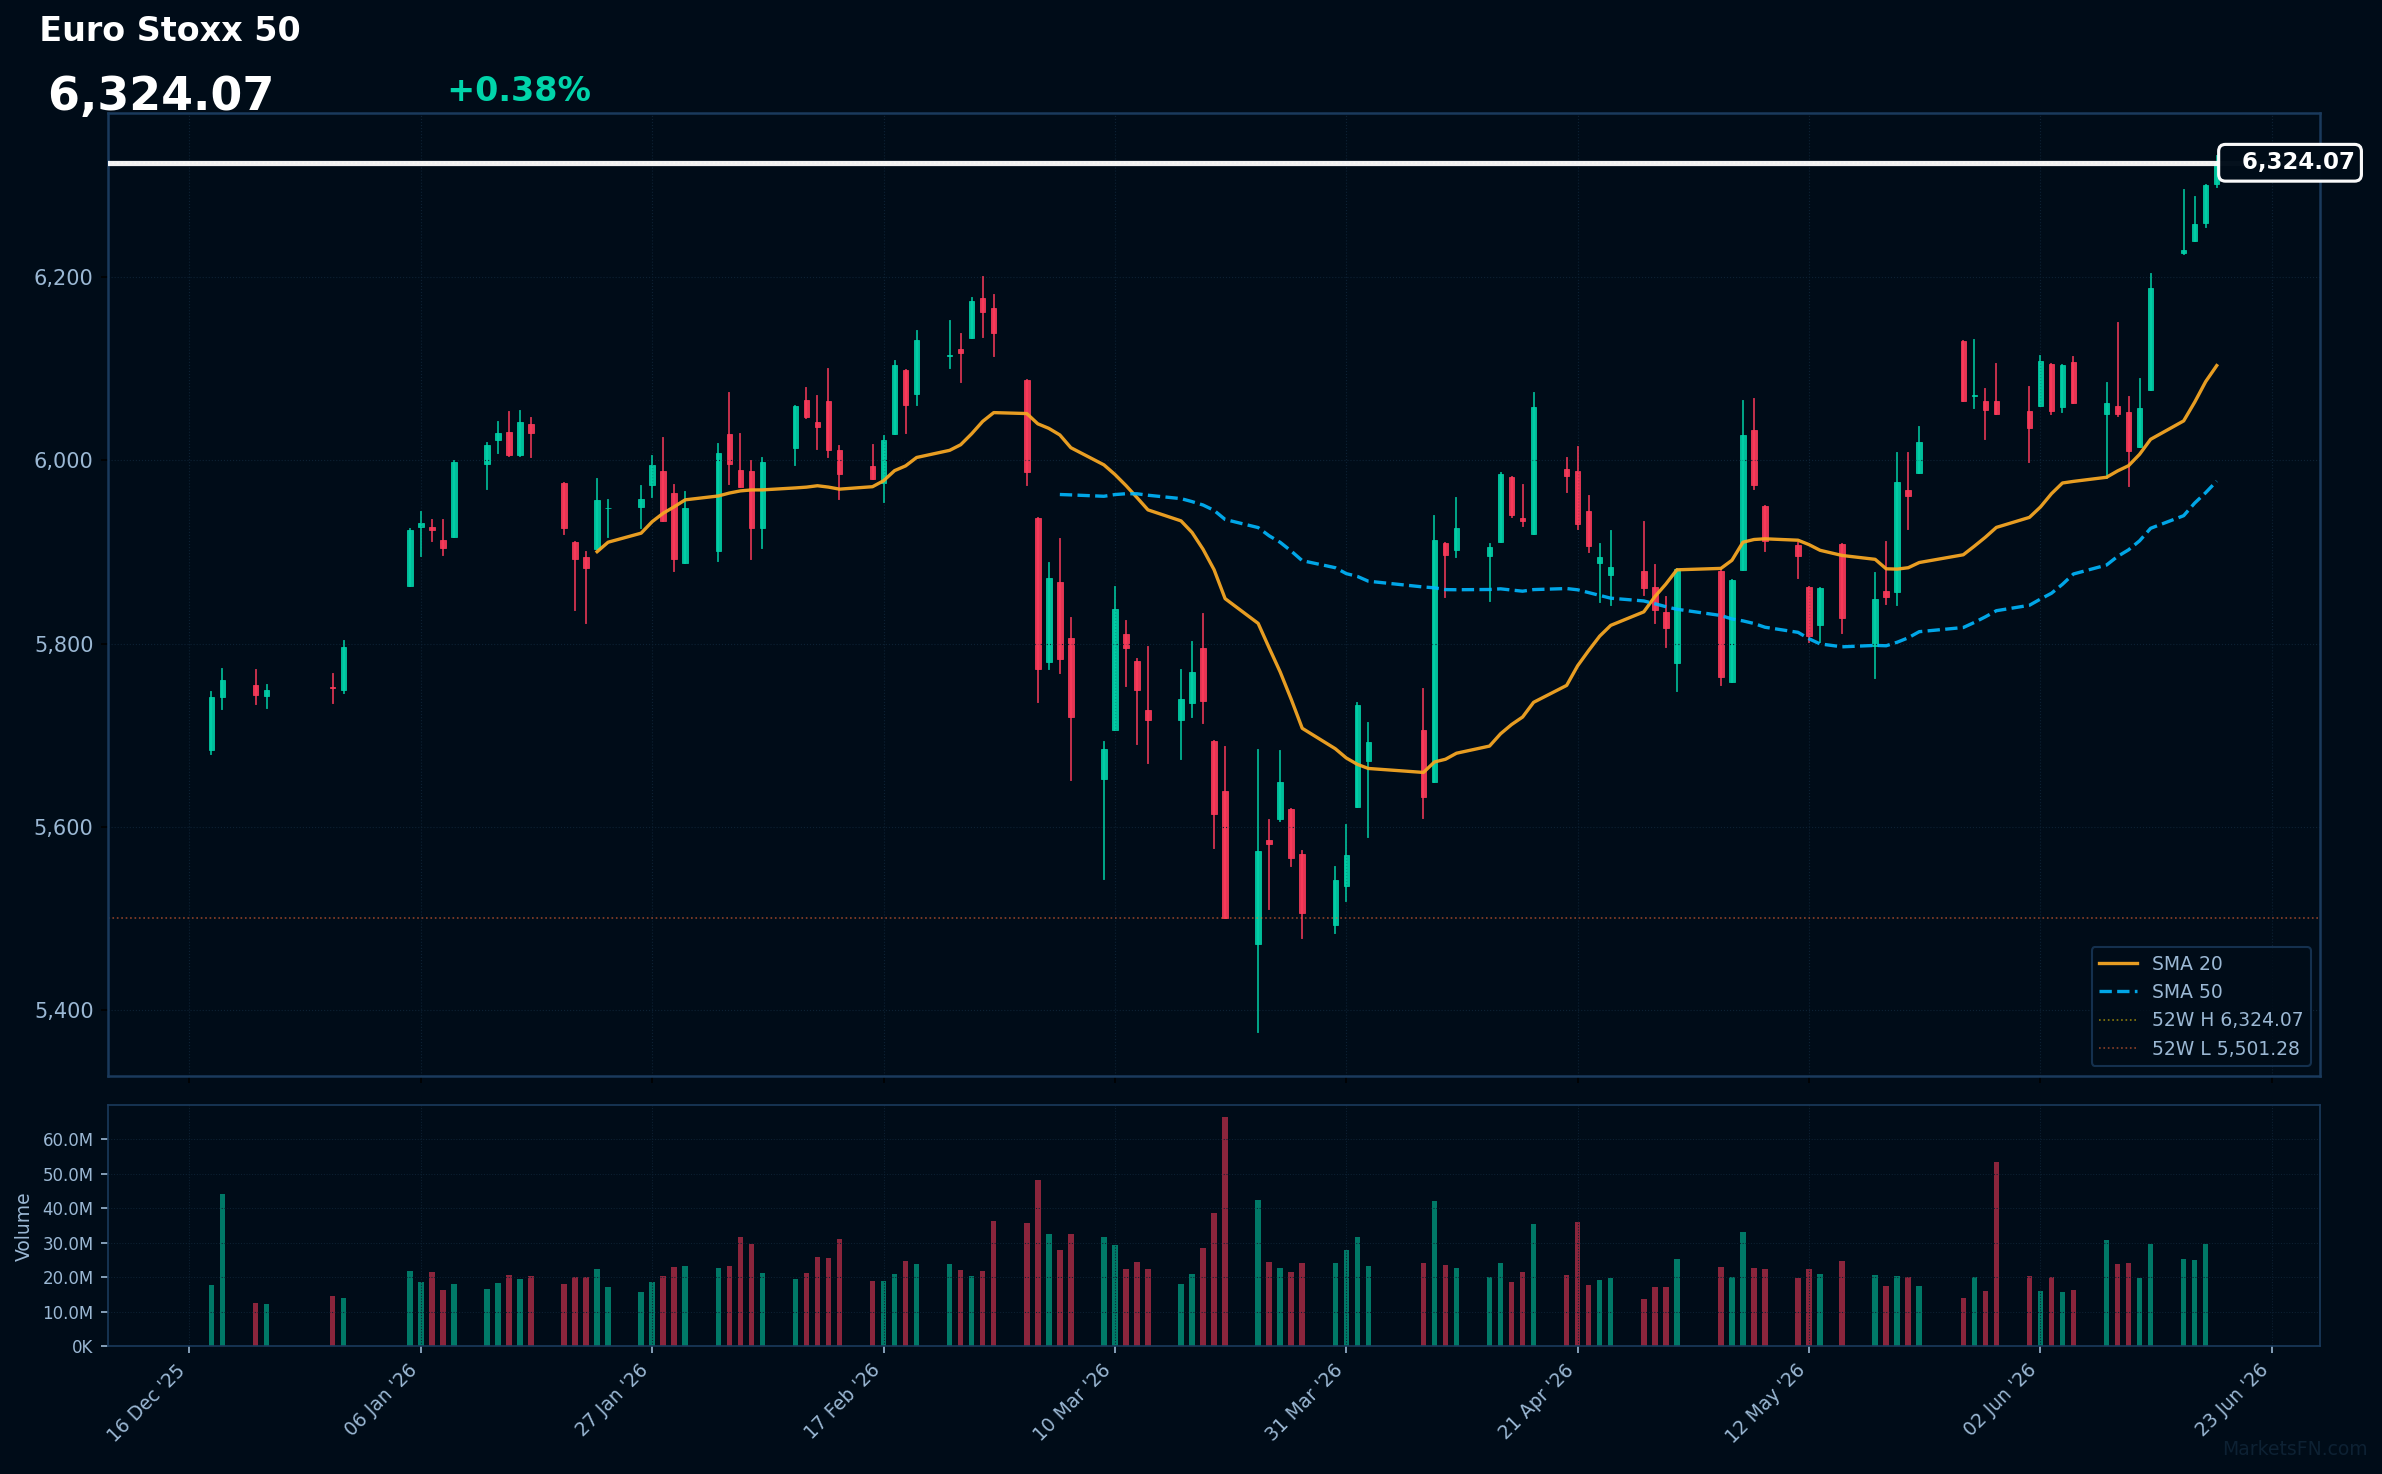Click the 31 Mar '26 date label
Image resolution: width=2382 pixels, height=1474 pixels.
(1303, 1402)
